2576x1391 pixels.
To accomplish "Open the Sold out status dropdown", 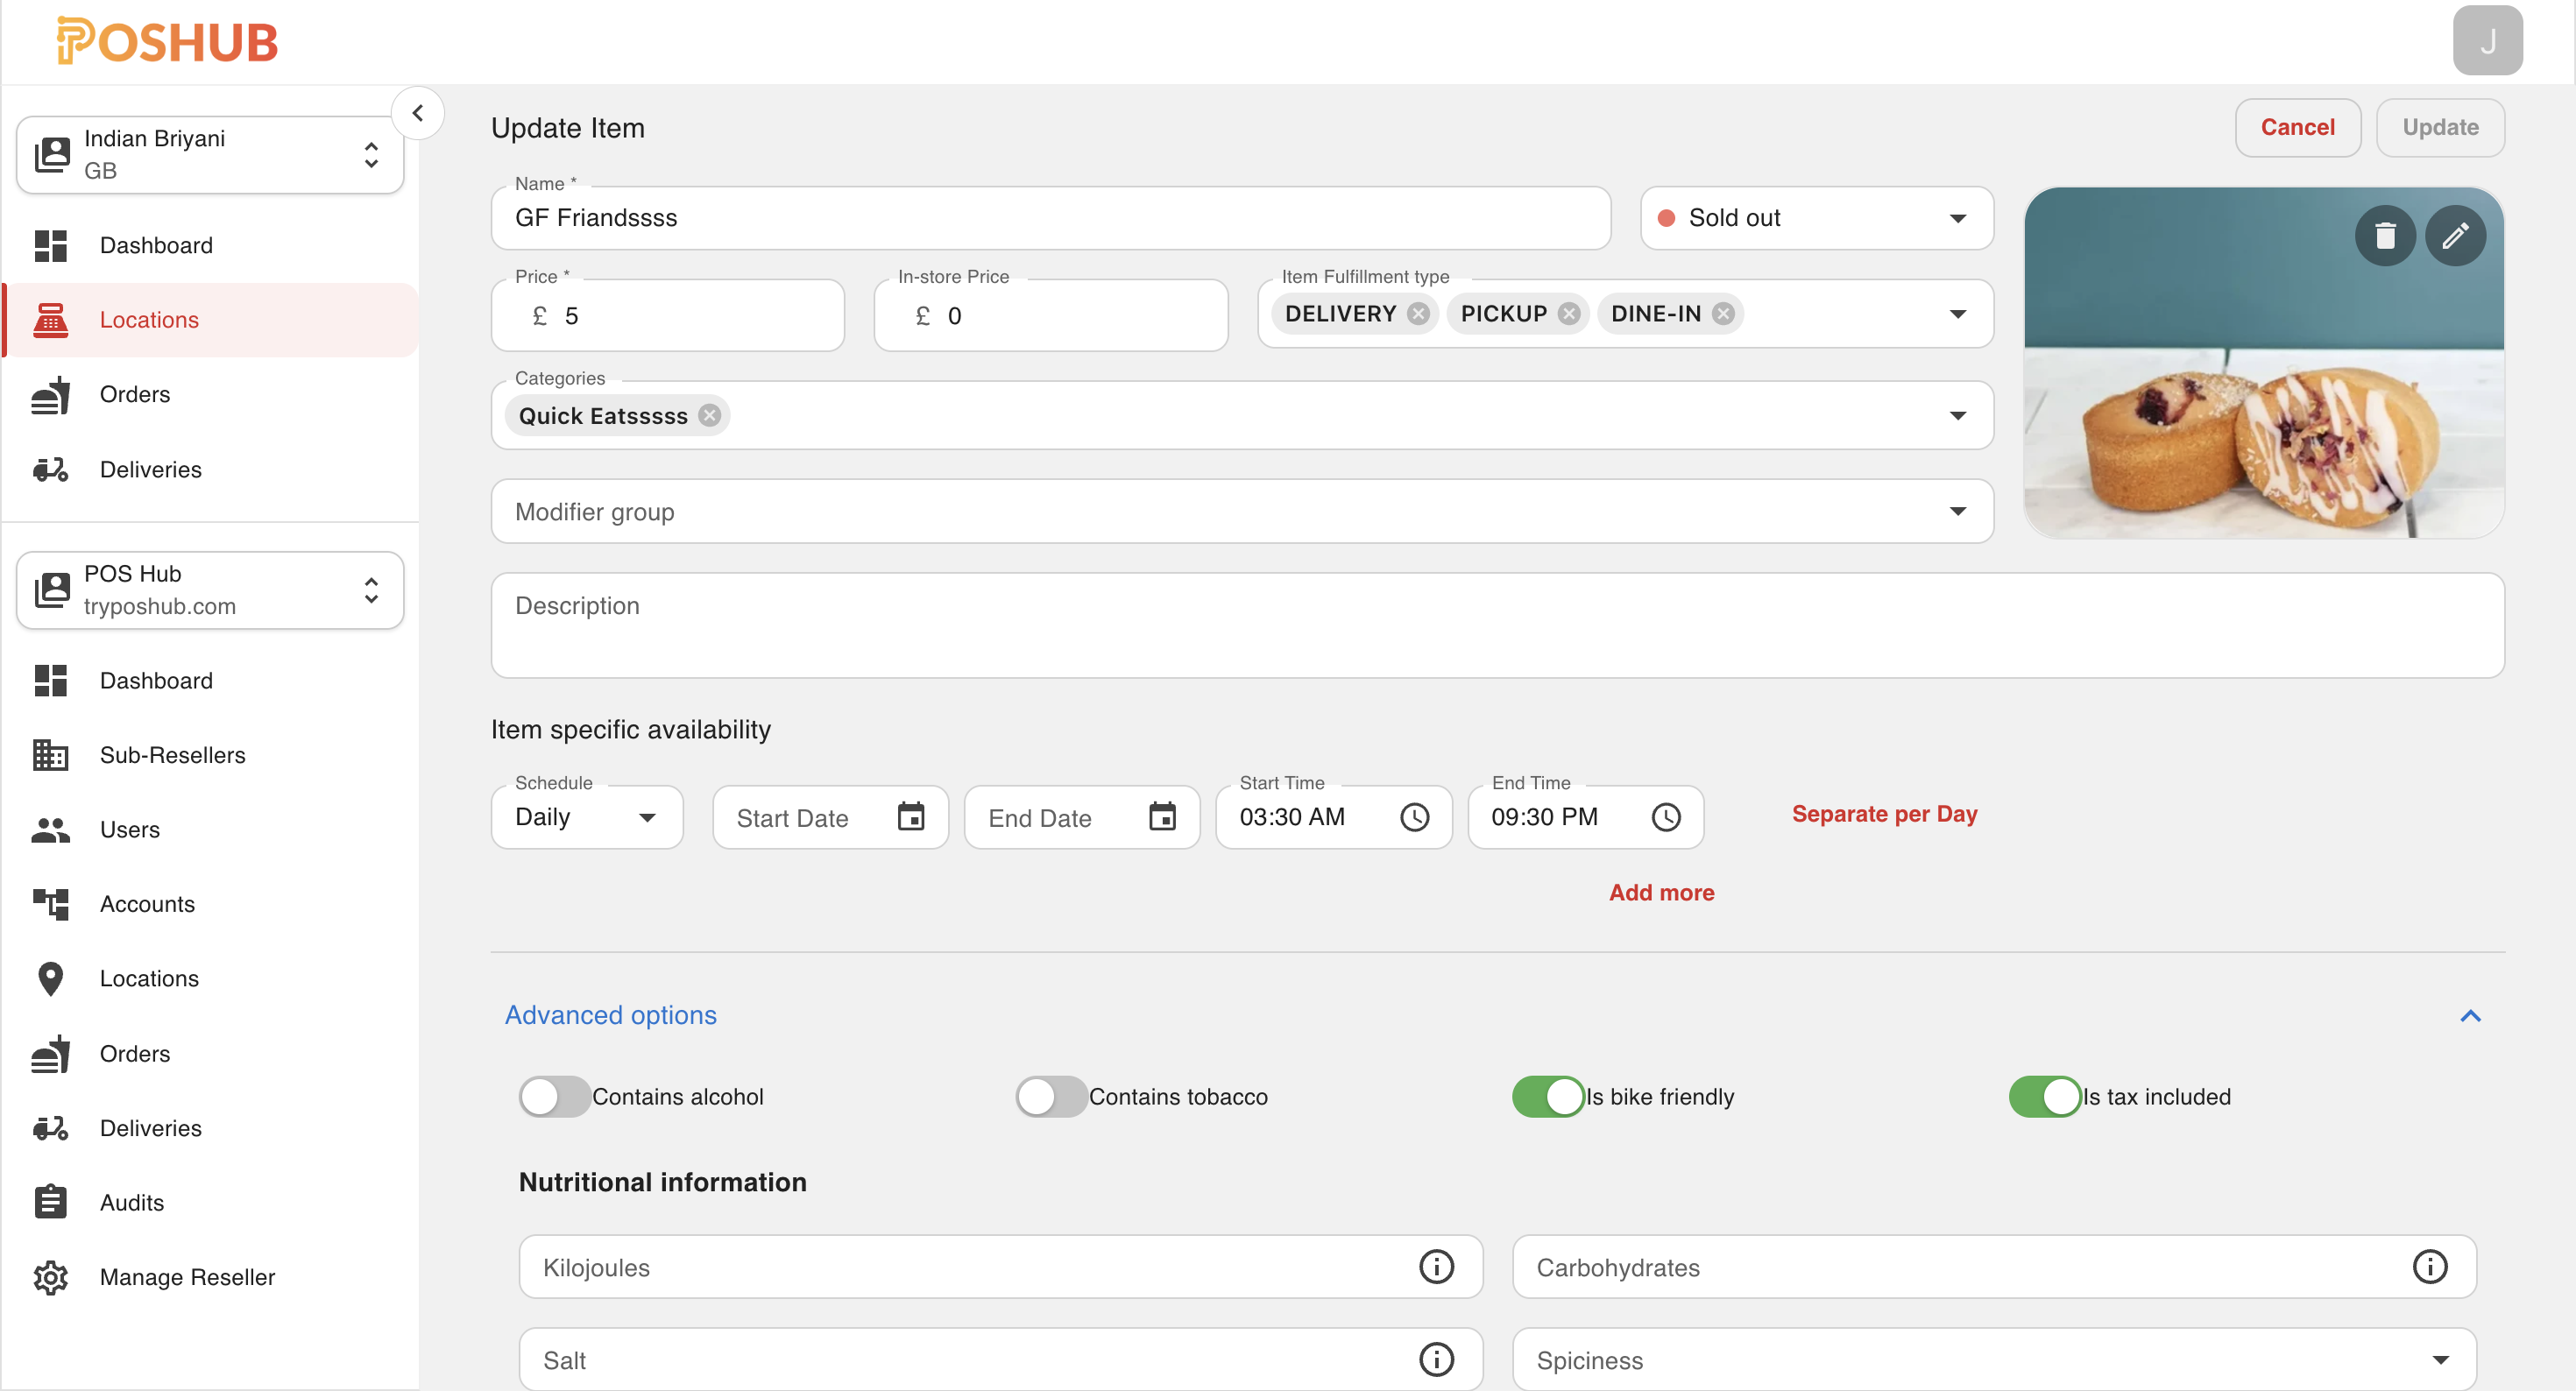I will pos(1816,218).
